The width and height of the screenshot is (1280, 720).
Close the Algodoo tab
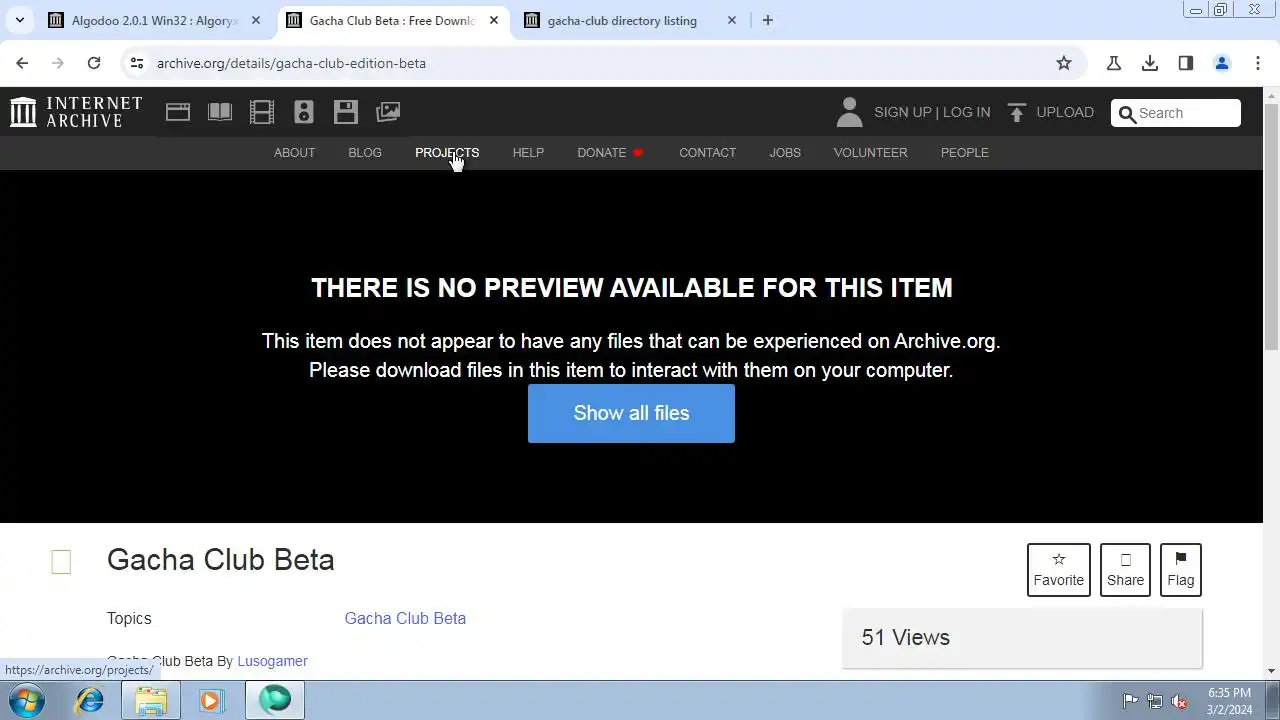pyautogui.click(x=256, y=20)
